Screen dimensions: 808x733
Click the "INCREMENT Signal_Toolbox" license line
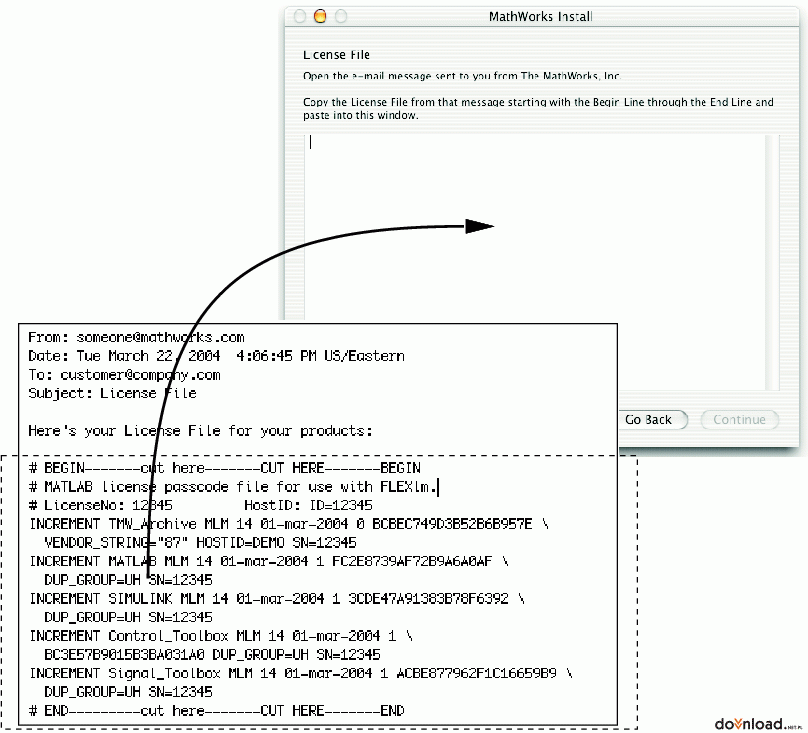tap(301, 673)
